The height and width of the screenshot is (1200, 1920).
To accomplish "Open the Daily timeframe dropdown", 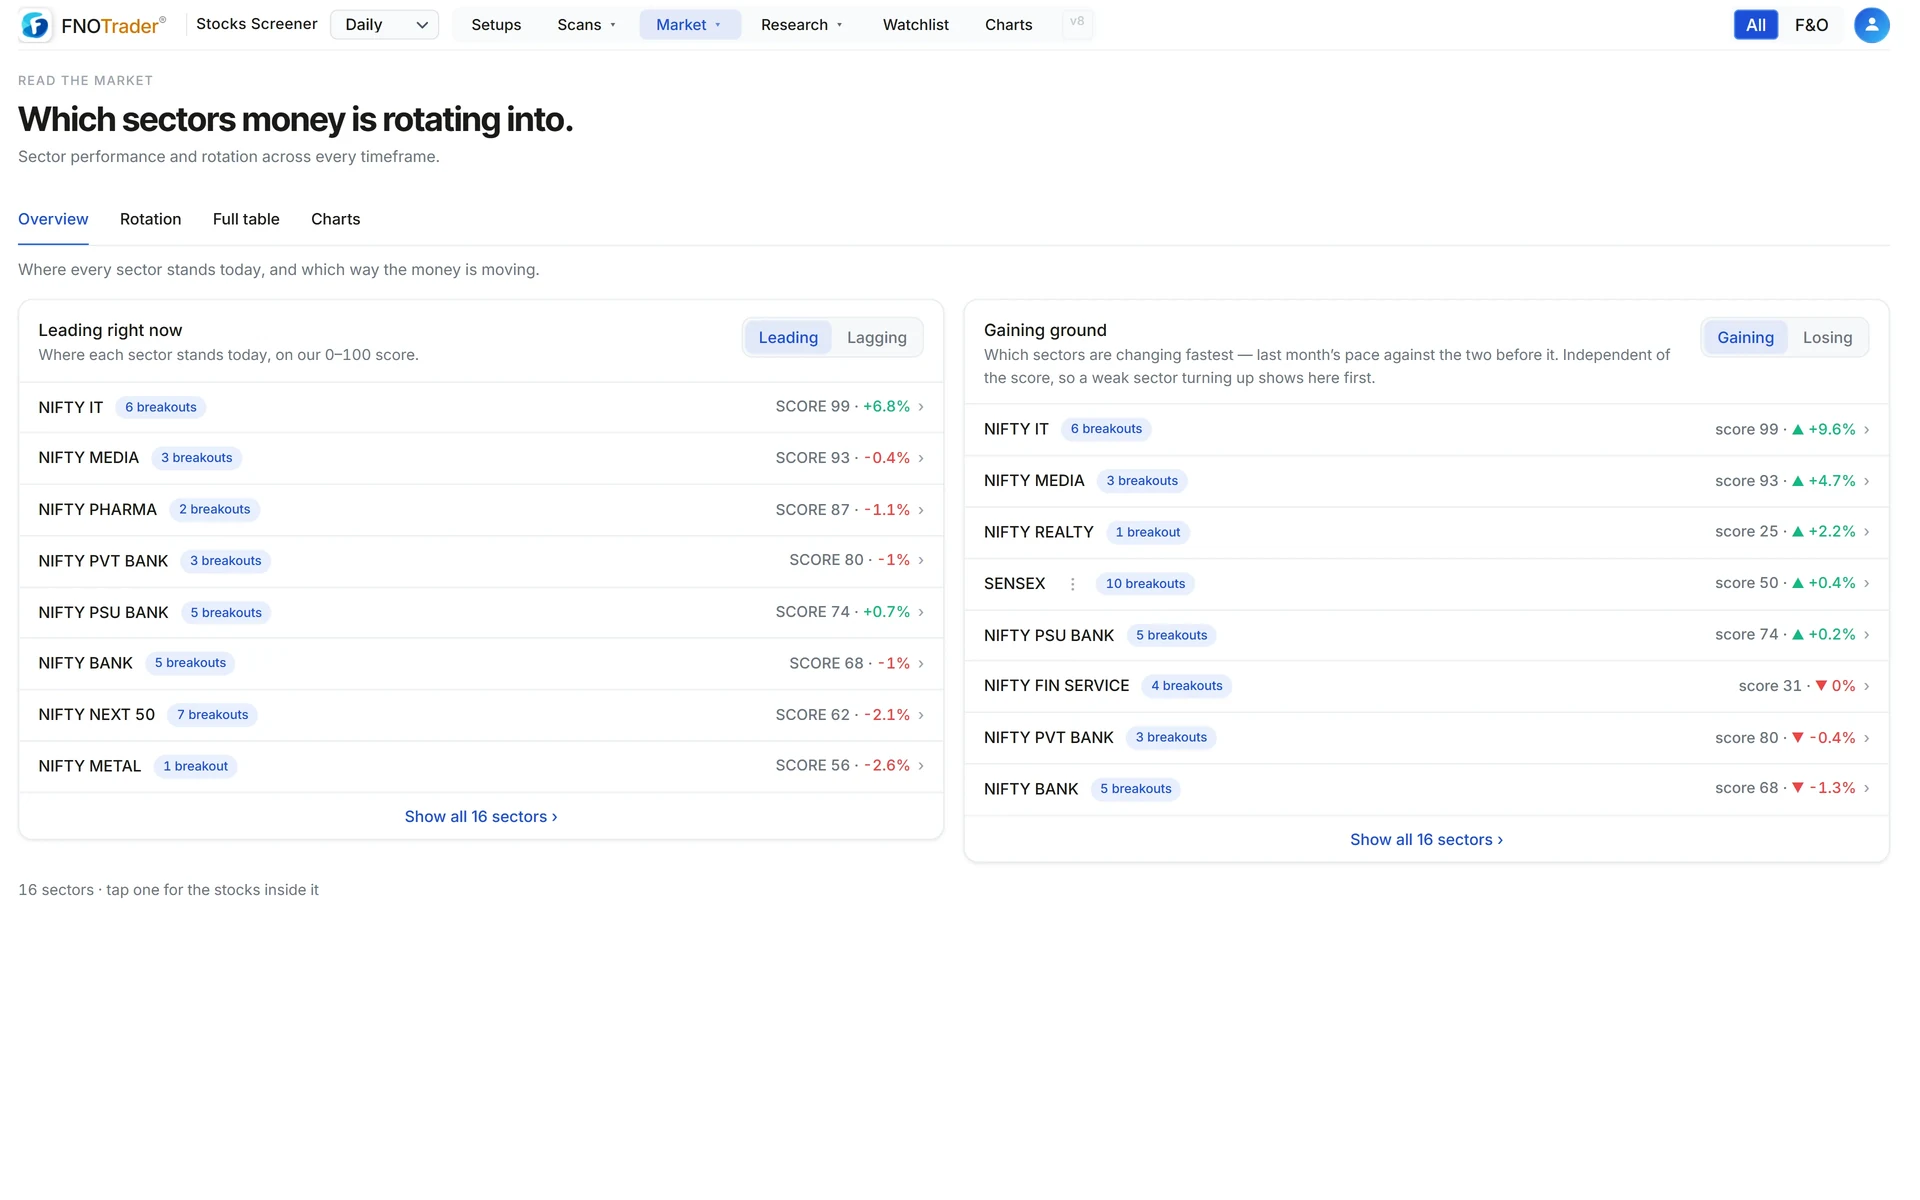I will tap(385, 25).
